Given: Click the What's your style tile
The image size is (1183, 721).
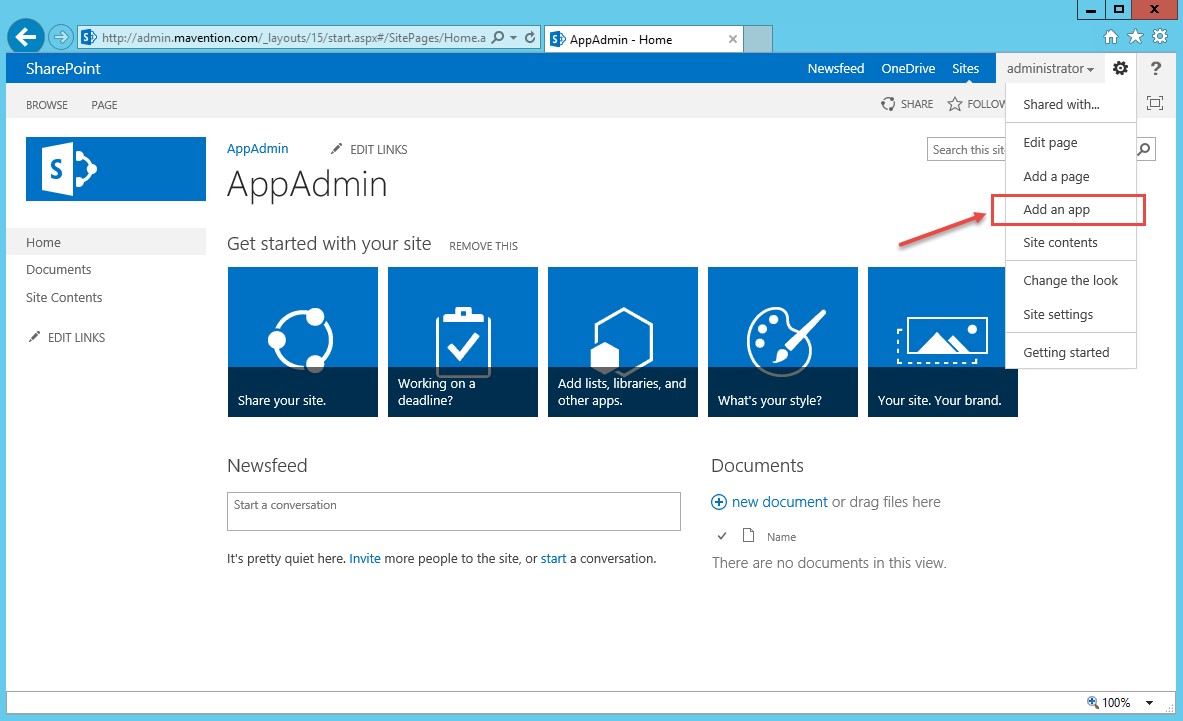Looking at the screenshot, I should 782,342.
